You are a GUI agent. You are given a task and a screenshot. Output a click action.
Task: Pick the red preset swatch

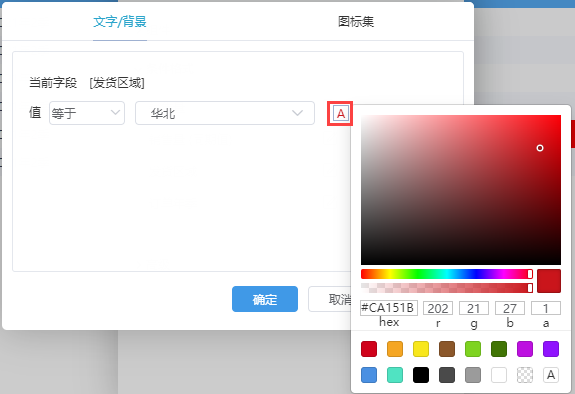point(369,349)
